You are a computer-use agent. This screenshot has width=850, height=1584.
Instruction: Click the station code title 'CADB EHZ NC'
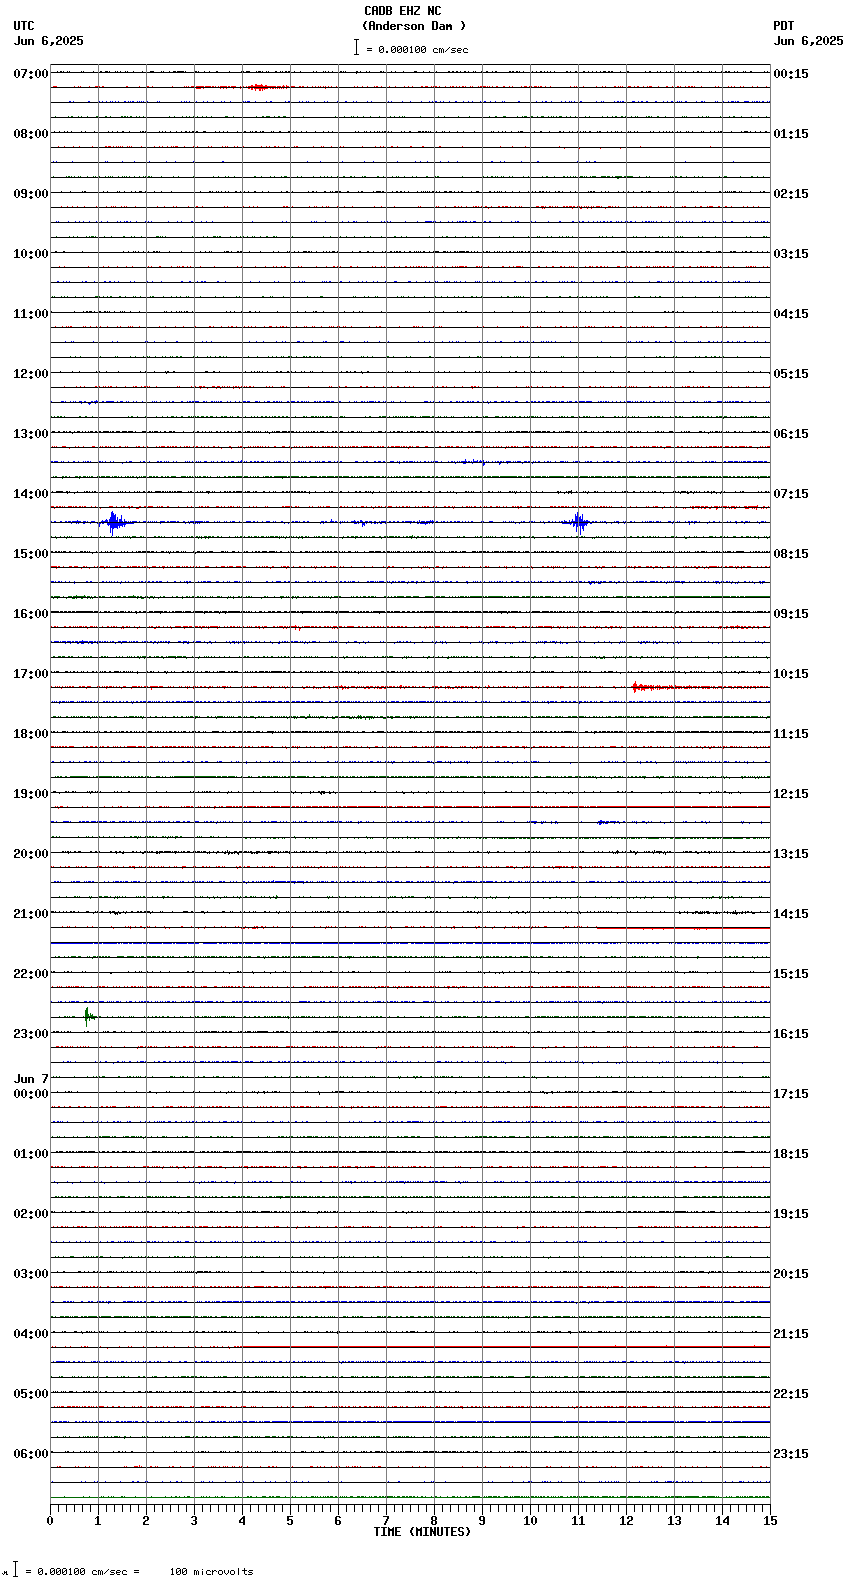pyautogui.click(x=402, y=11)
